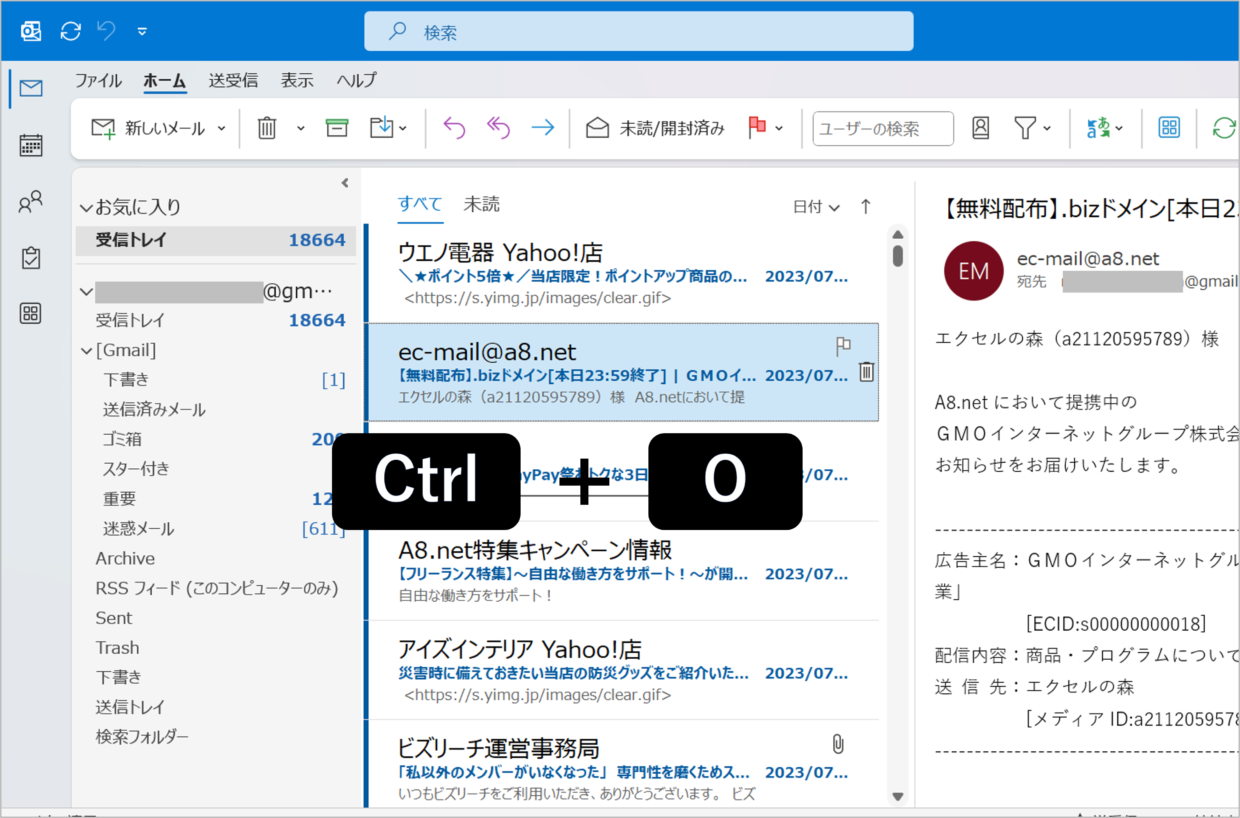Select the ホーム ribbon tab
The height and width of the screenshot is (818, 1240).
coord(164,81)
